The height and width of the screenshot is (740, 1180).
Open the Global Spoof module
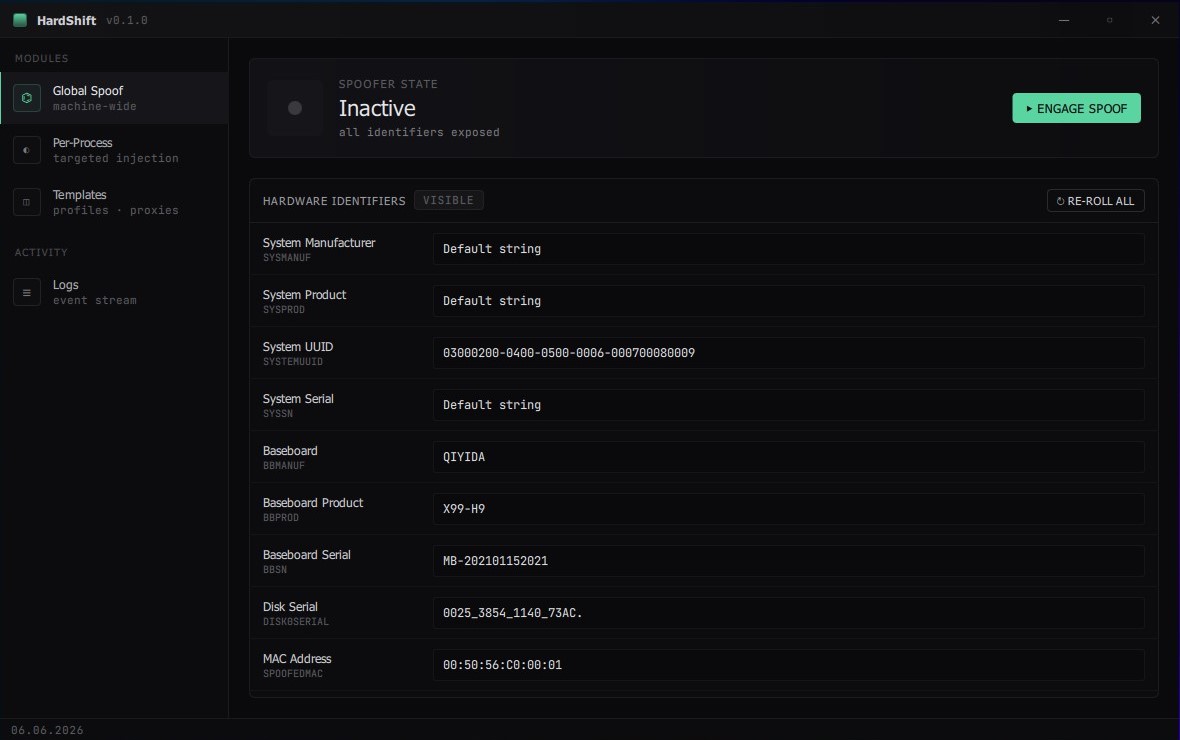click(x=114, y=98)
